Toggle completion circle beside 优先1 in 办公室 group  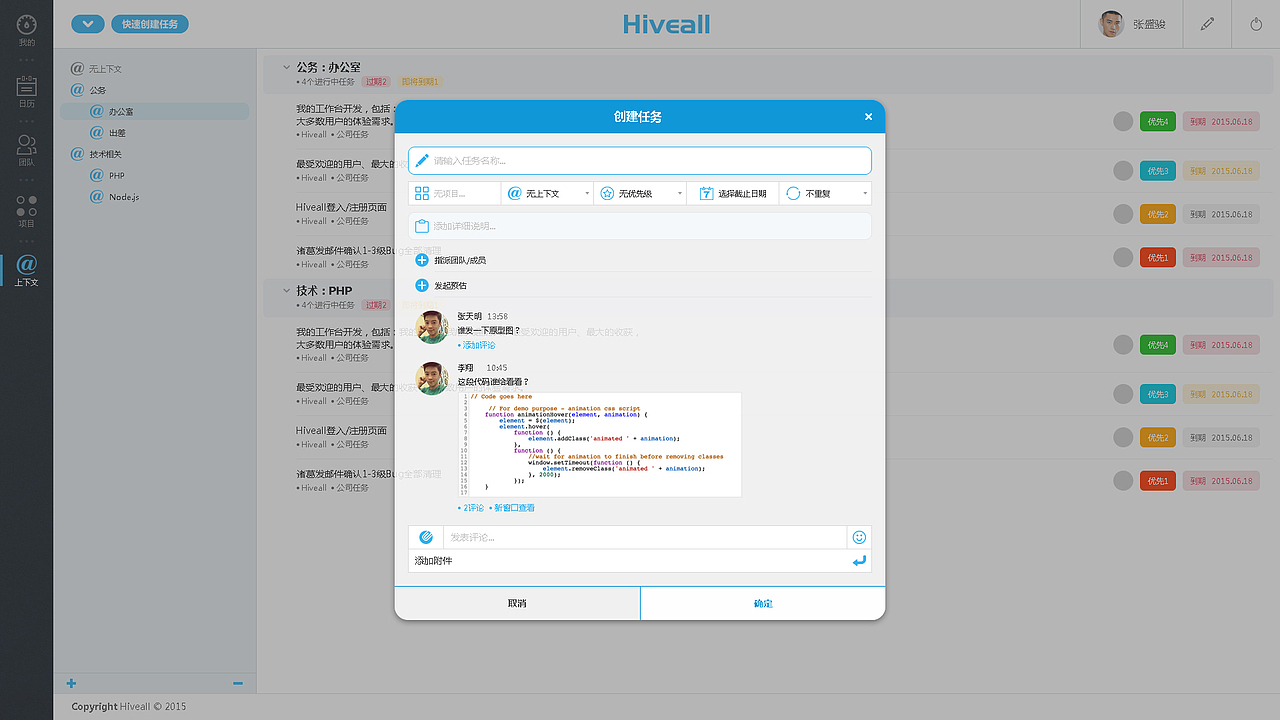[1123, 258]
